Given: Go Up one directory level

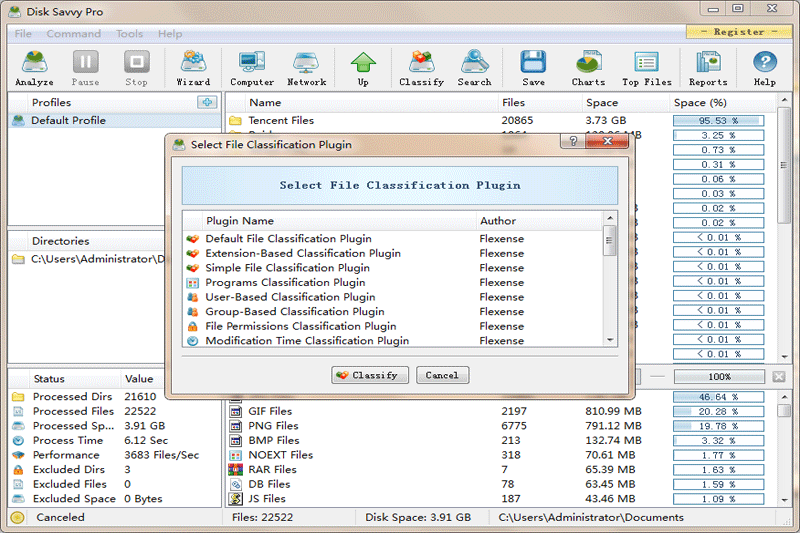Looking at the screenshot, I should tap(363, 68).
